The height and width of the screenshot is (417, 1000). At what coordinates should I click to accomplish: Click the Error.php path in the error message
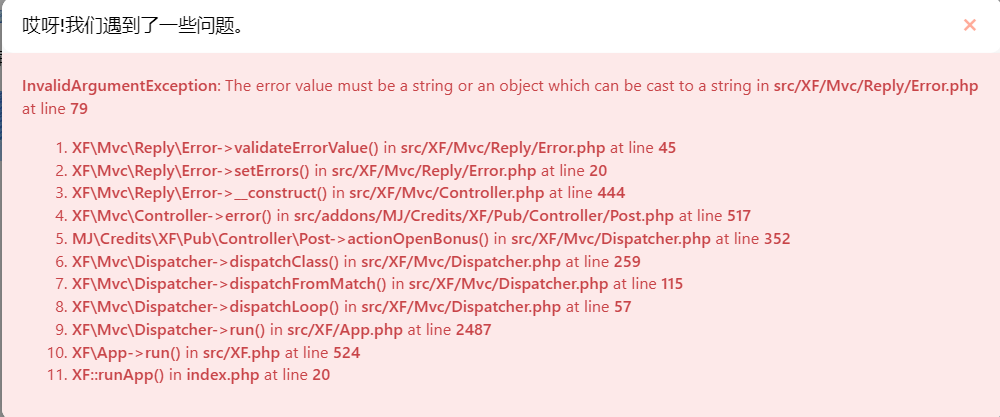(x=875, y=86)
